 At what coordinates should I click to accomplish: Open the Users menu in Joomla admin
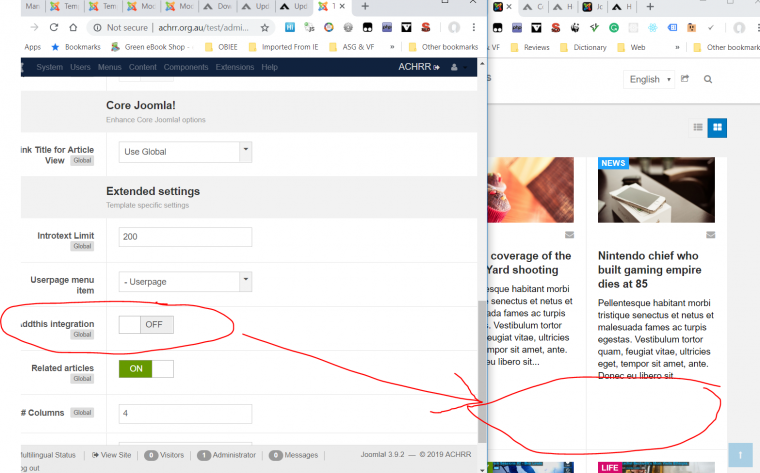[80, 67]
